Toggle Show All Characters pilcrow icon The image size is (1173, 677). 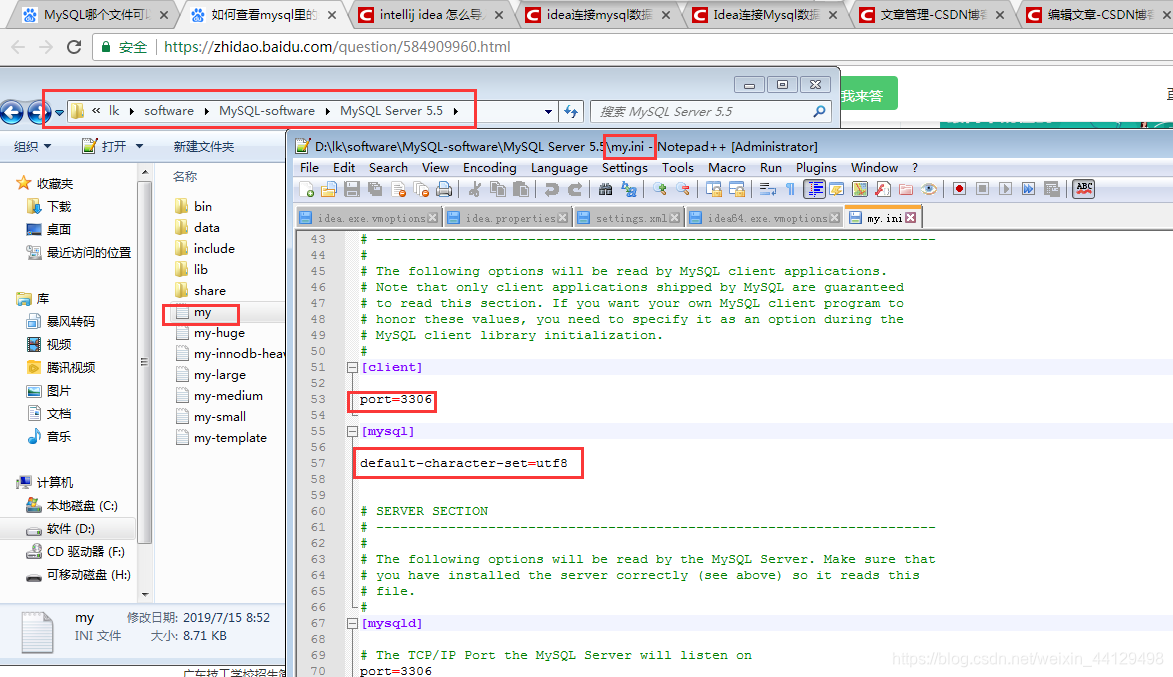click(x=791, y=189)
